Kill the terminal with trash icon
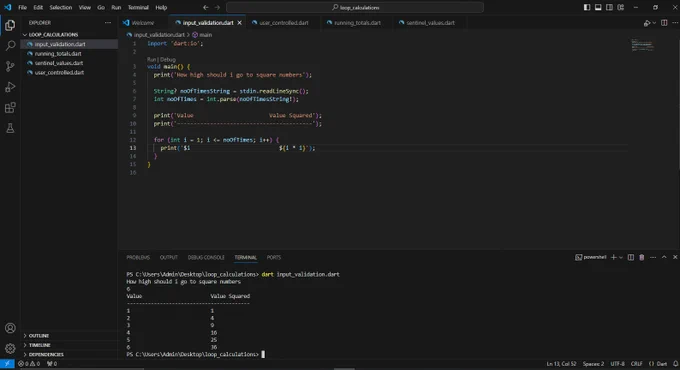This screenshot has height=370, width=680. coord(641,257)
